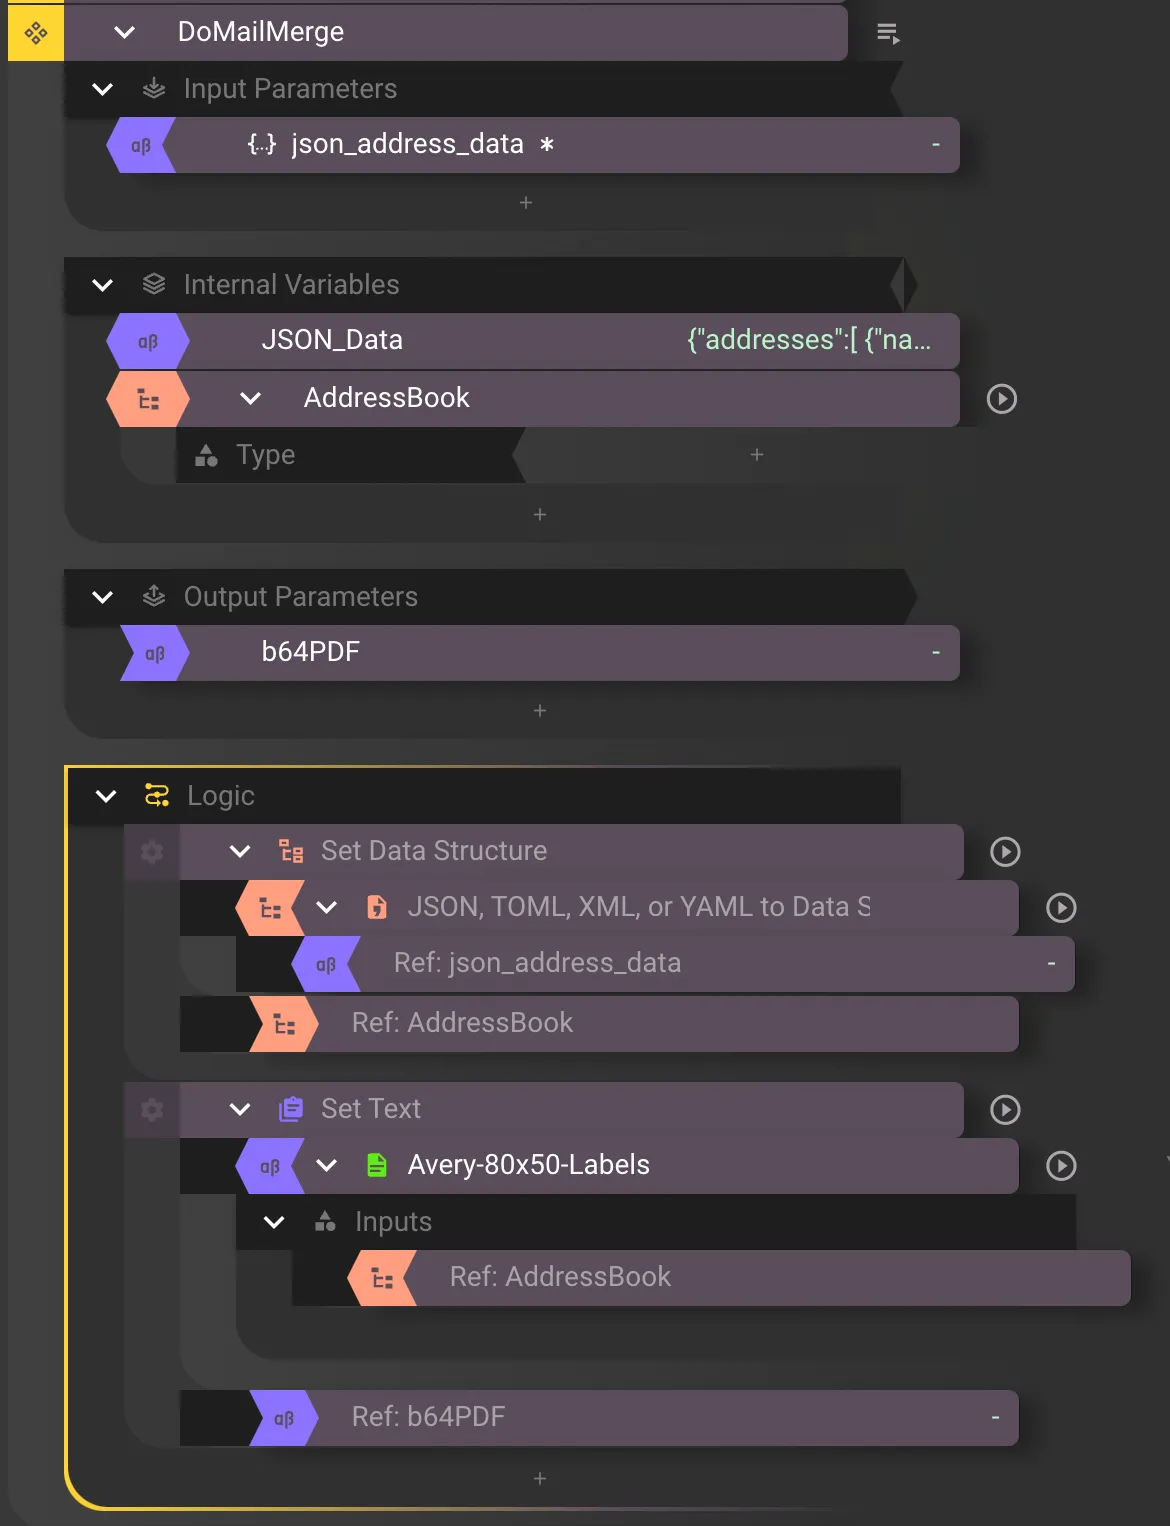Image resolution: width=1170 pixels, height=1526 pixels.
Task: Click gear icon on Set Data Structure
Action: (x=152, y=851)
